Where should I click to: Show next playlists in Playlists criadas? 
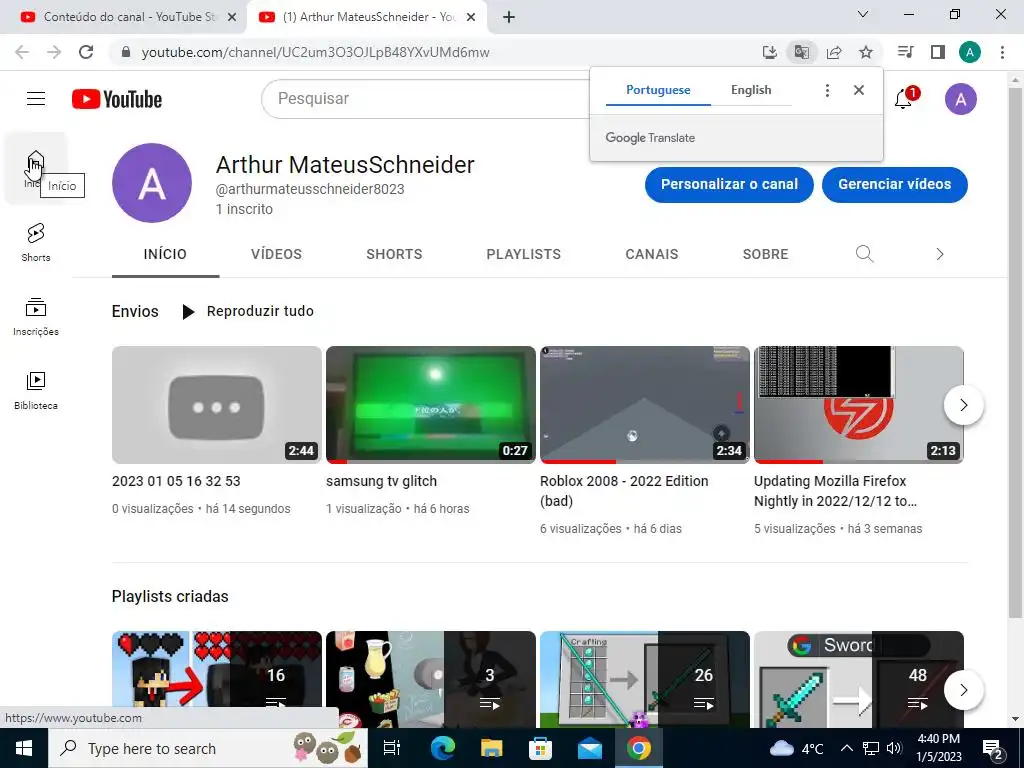pyautogui.click(x=963, y=690)
